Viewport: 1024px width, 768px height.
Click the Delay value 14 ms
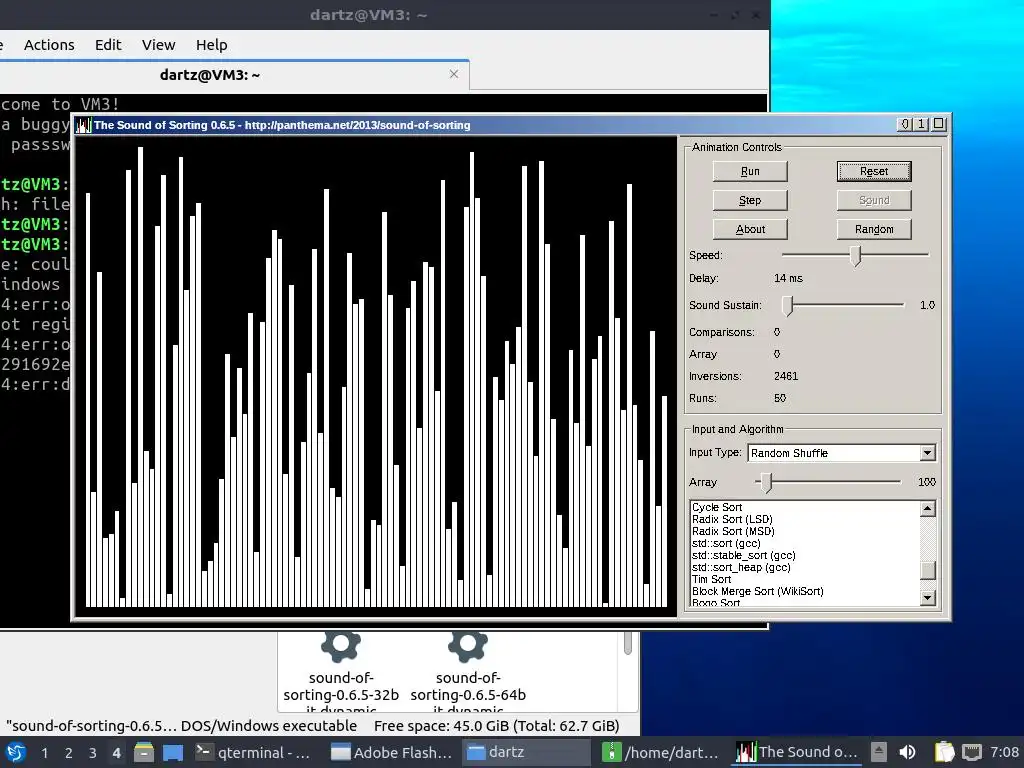point(788,278)
